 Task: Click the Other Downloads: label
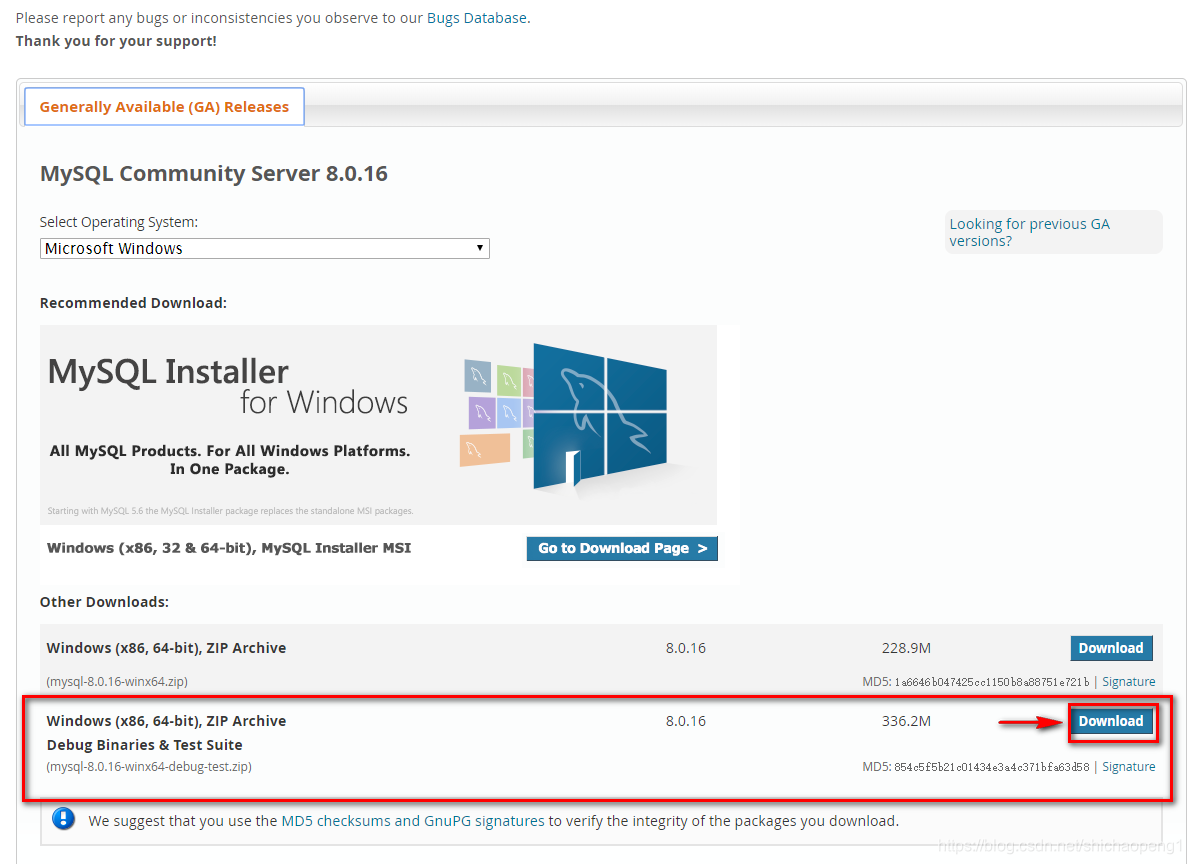click(104, 602)
